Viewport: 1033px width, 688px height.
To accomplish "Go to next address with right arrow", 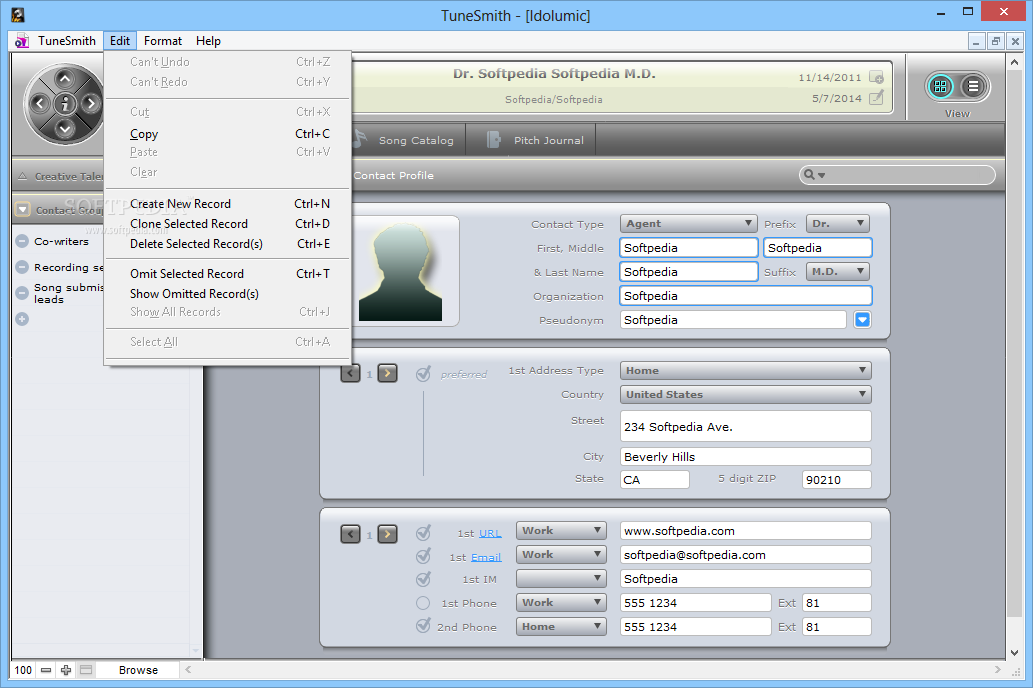I will point(387,374).
